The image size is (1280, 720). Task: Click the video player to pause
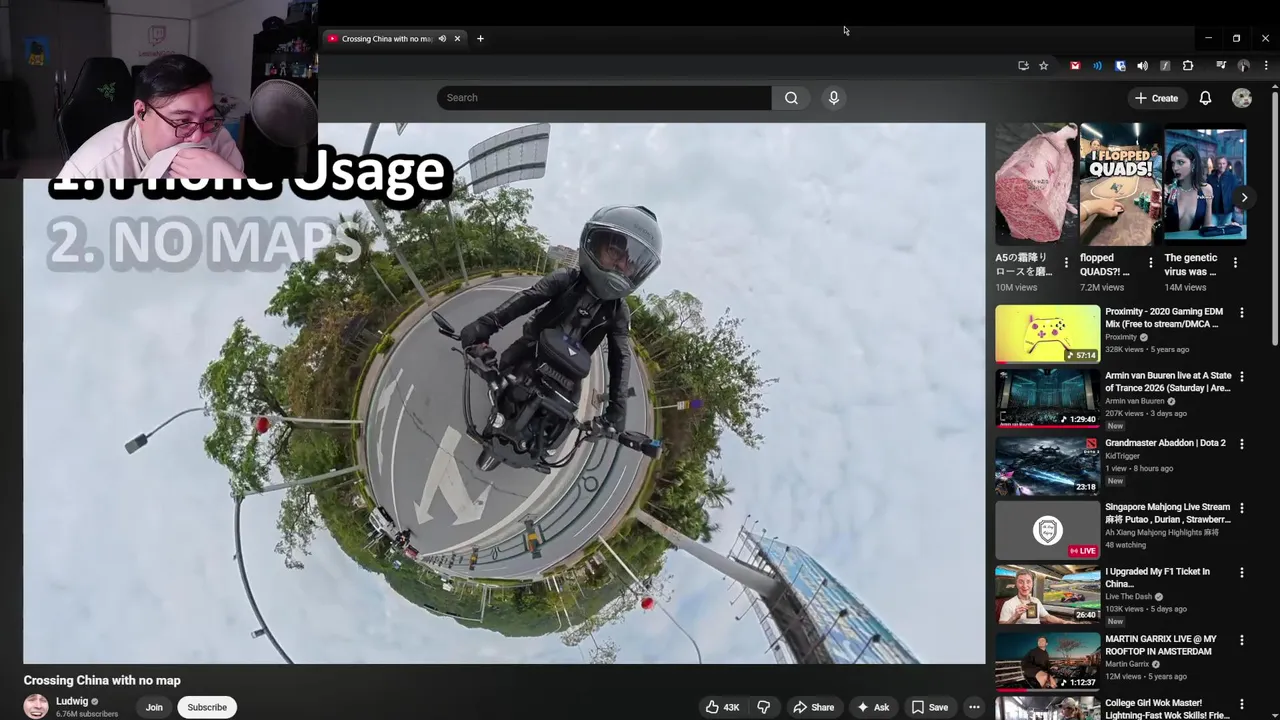coord(504,393)
